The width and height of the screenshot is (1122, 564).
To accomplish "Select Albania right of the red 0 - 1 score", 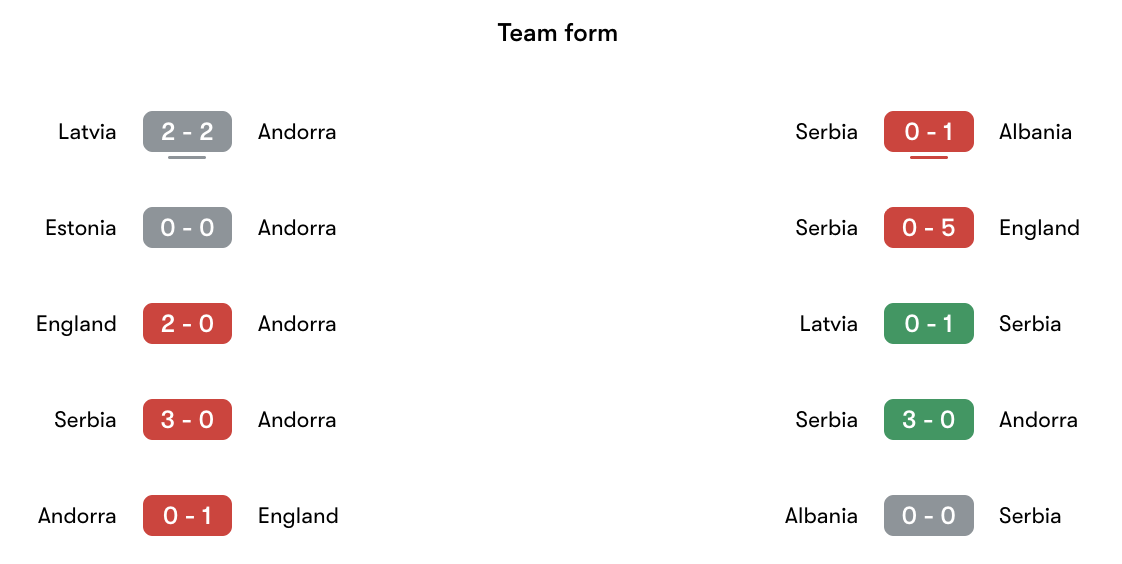I will [1035, 132].
